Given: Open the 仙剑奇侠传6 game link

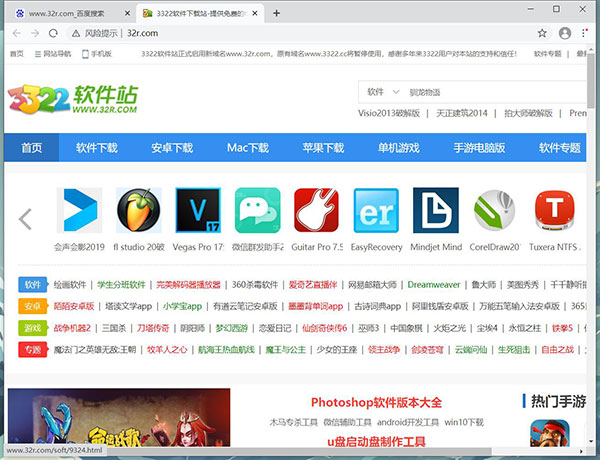Looking at the screenshot, I should 324,328.
